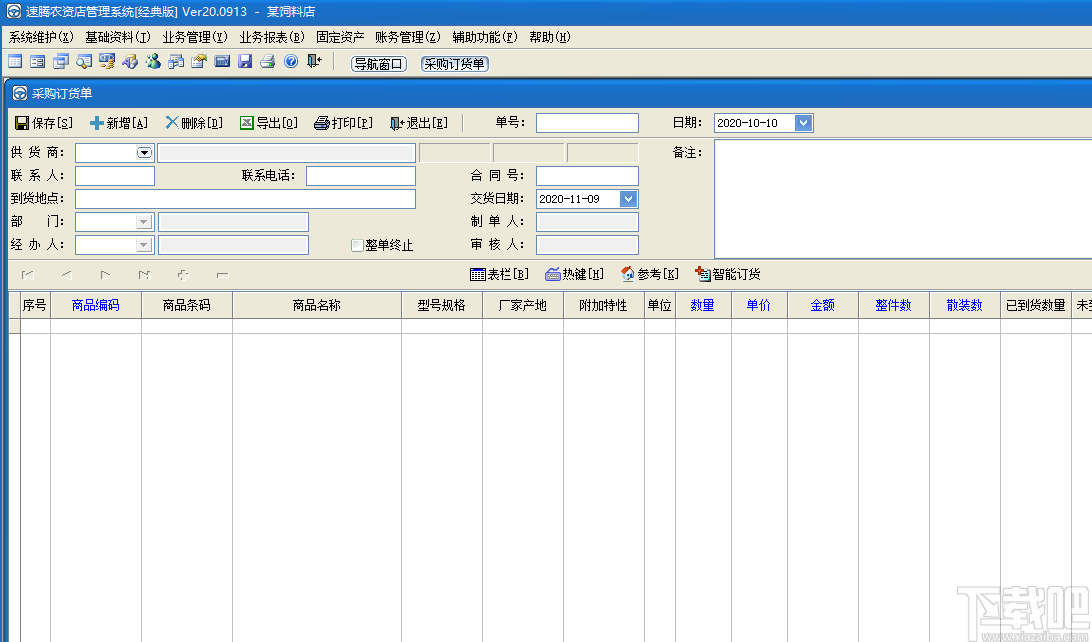1092x642 pixels.
Task: Click the grid table icon in main toolbar
Action: (15, 62)
